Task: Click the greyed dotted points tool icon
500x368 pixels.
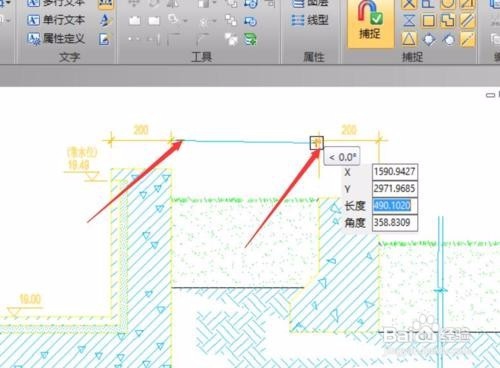Action: click(x=134, y=39)
